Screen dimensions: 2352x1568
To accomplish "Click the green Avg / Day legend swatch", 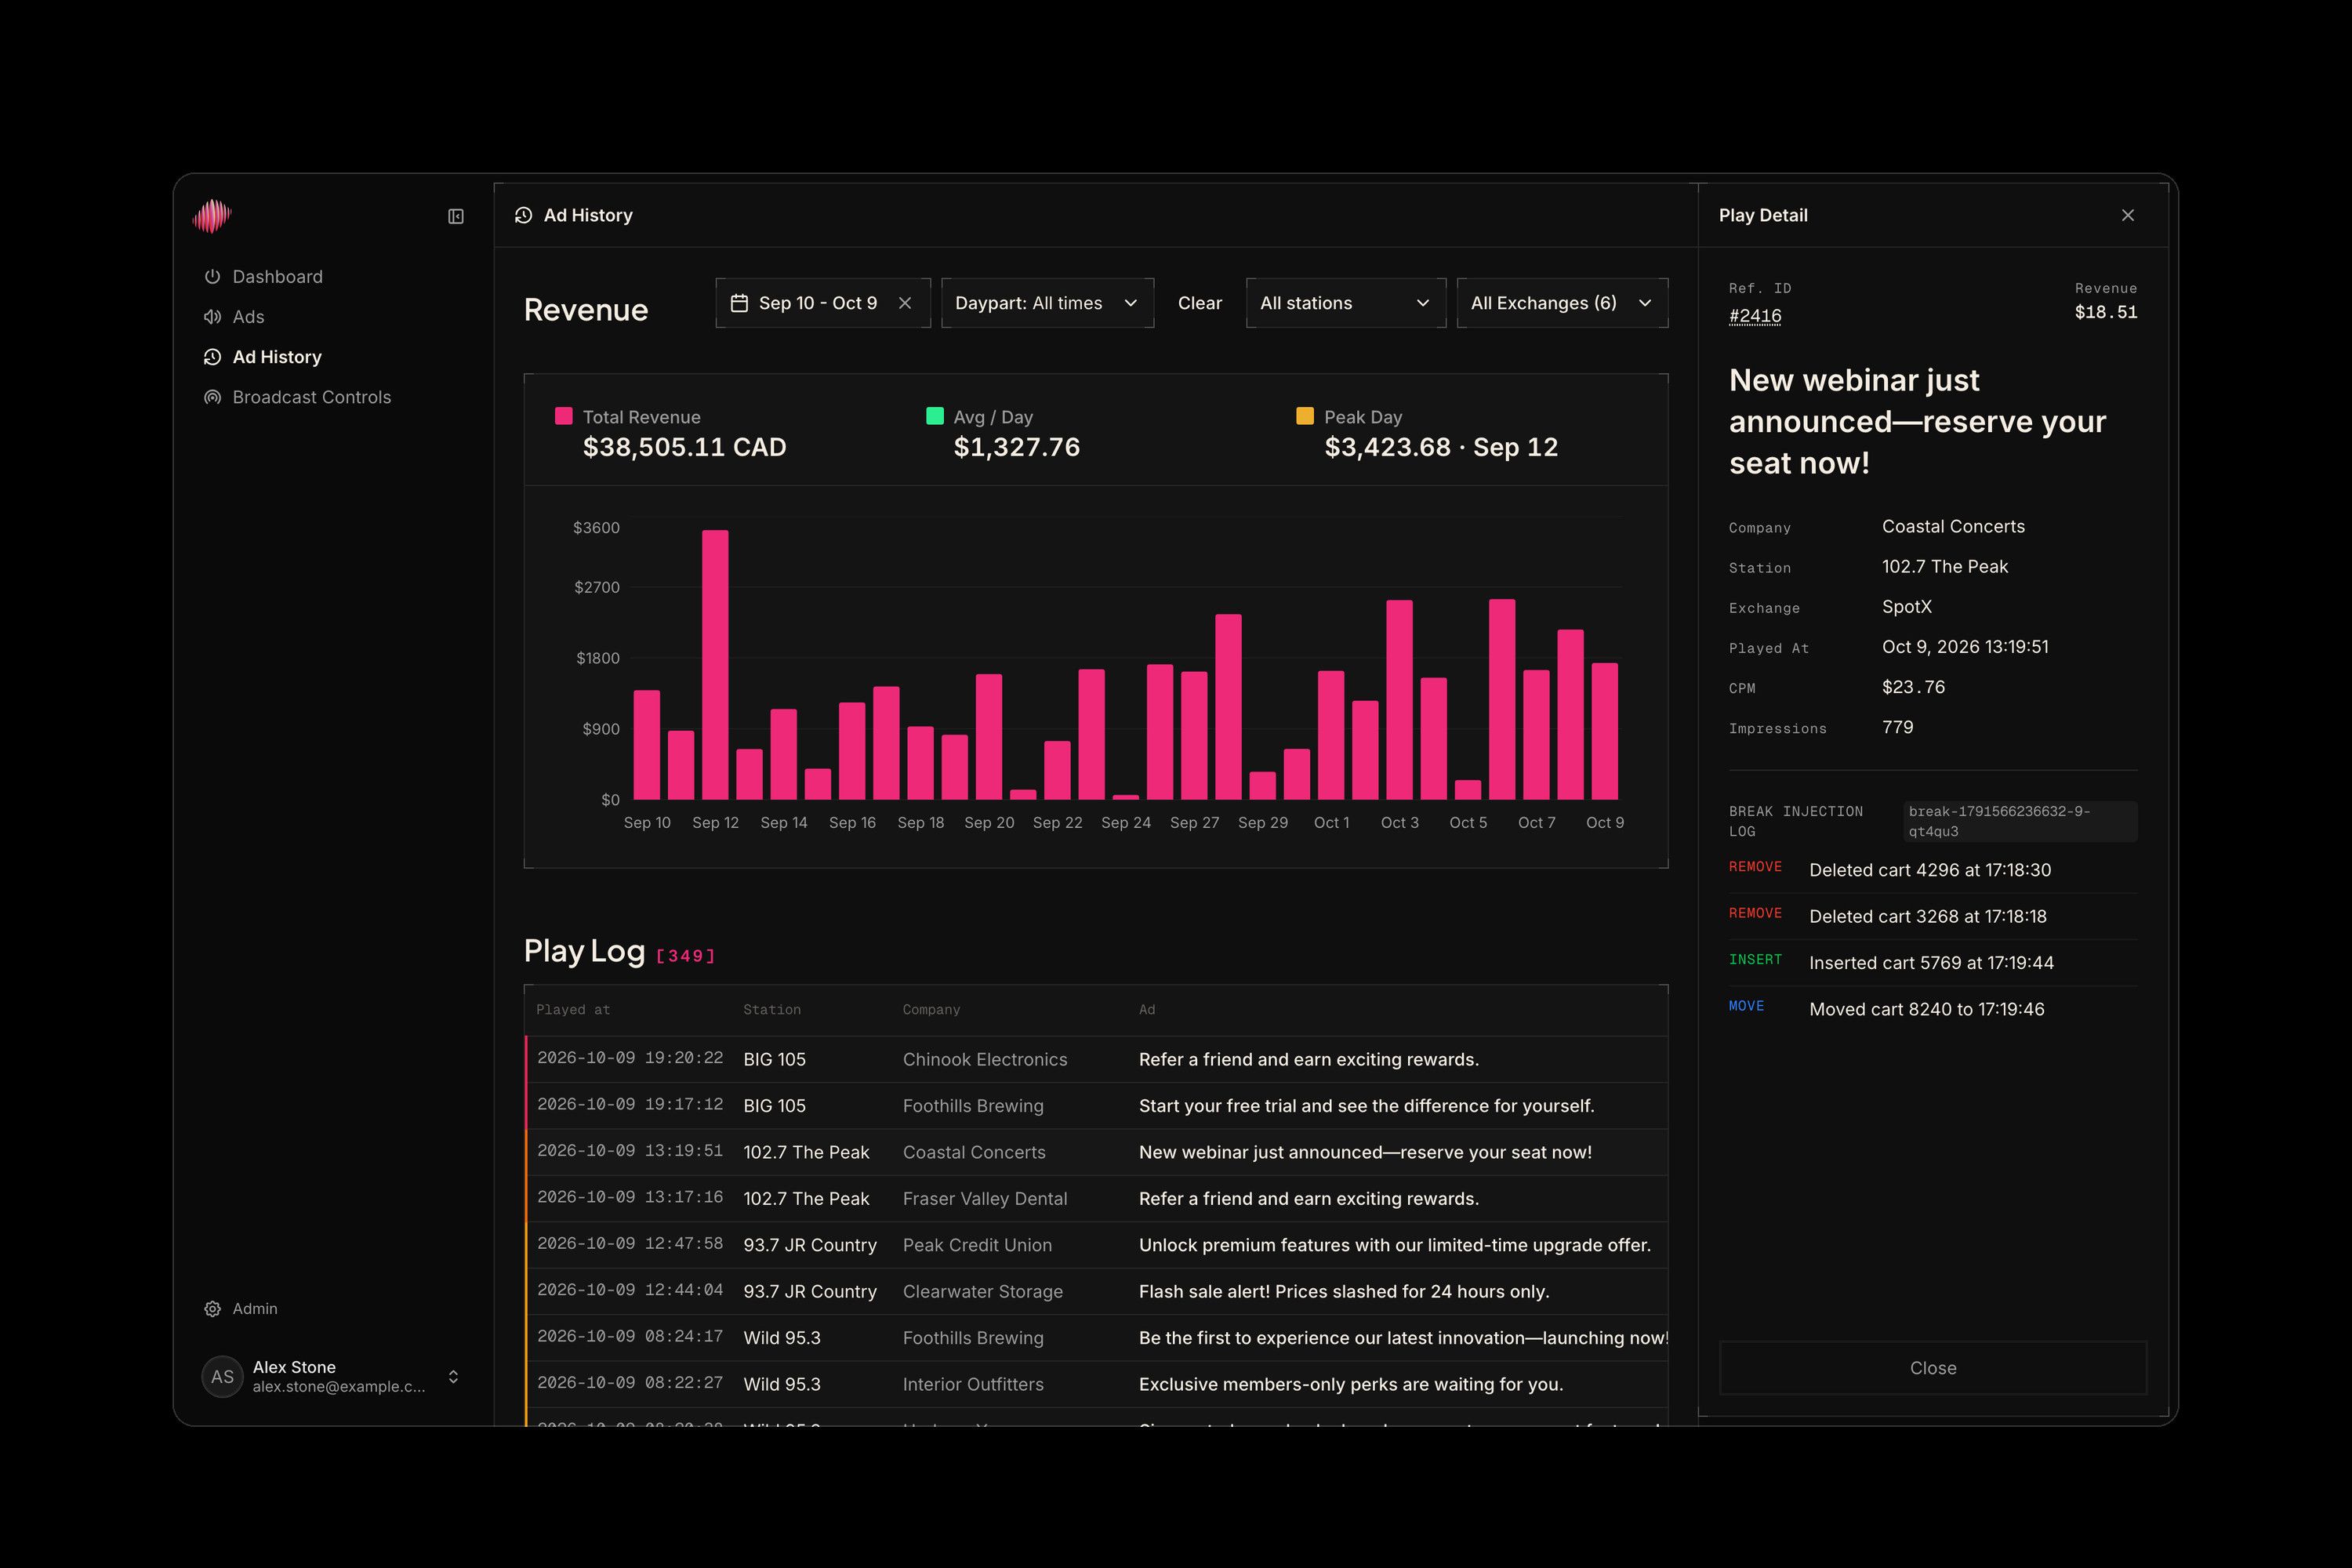I will coord(935,416).
